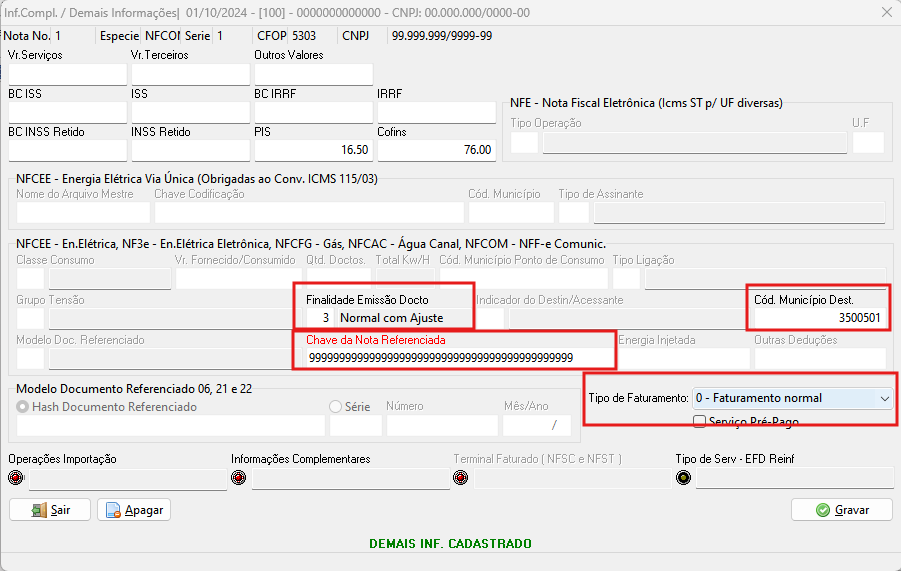Click the Vr.Serviços input field
This screenshot has width=901, height=571.
point(68,74)
